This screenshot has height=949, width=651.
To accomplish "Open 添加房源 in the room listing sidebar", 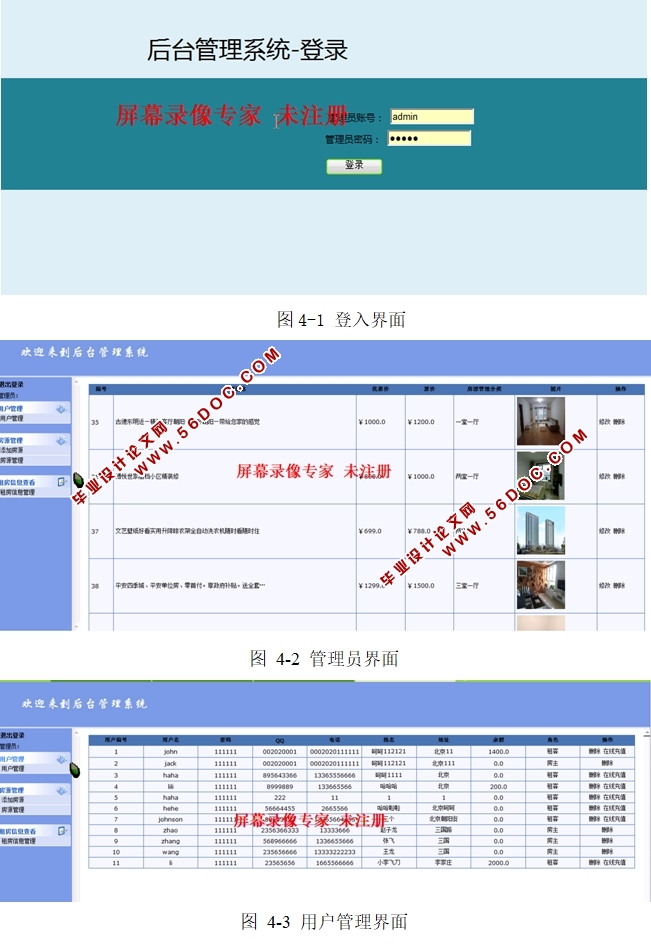I will 13,451.
